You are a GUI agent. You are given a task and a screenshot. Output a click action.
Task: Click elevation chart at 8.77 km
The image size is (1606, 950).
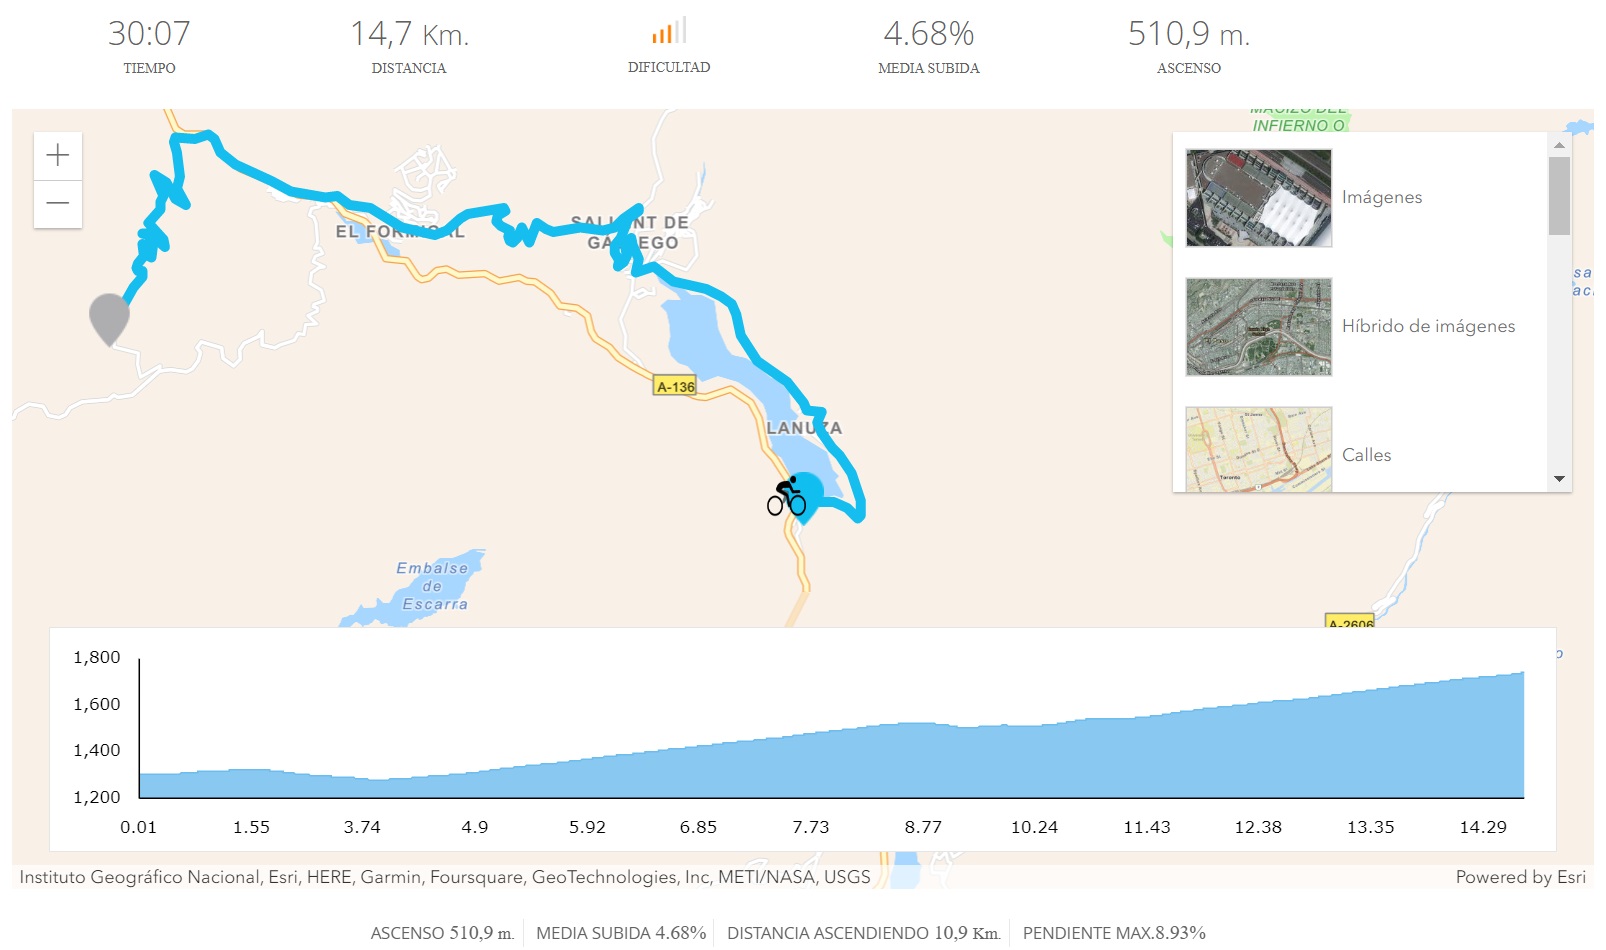point(923,760)
